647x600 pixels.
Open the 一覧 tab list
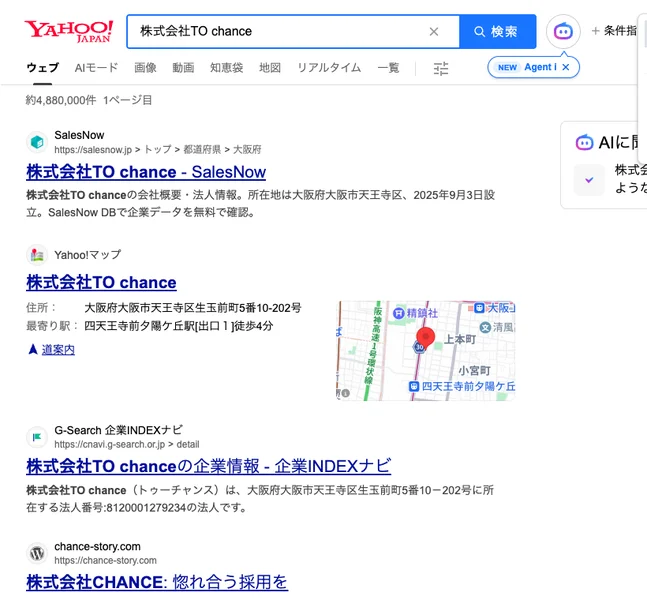[x=388, y=68]
